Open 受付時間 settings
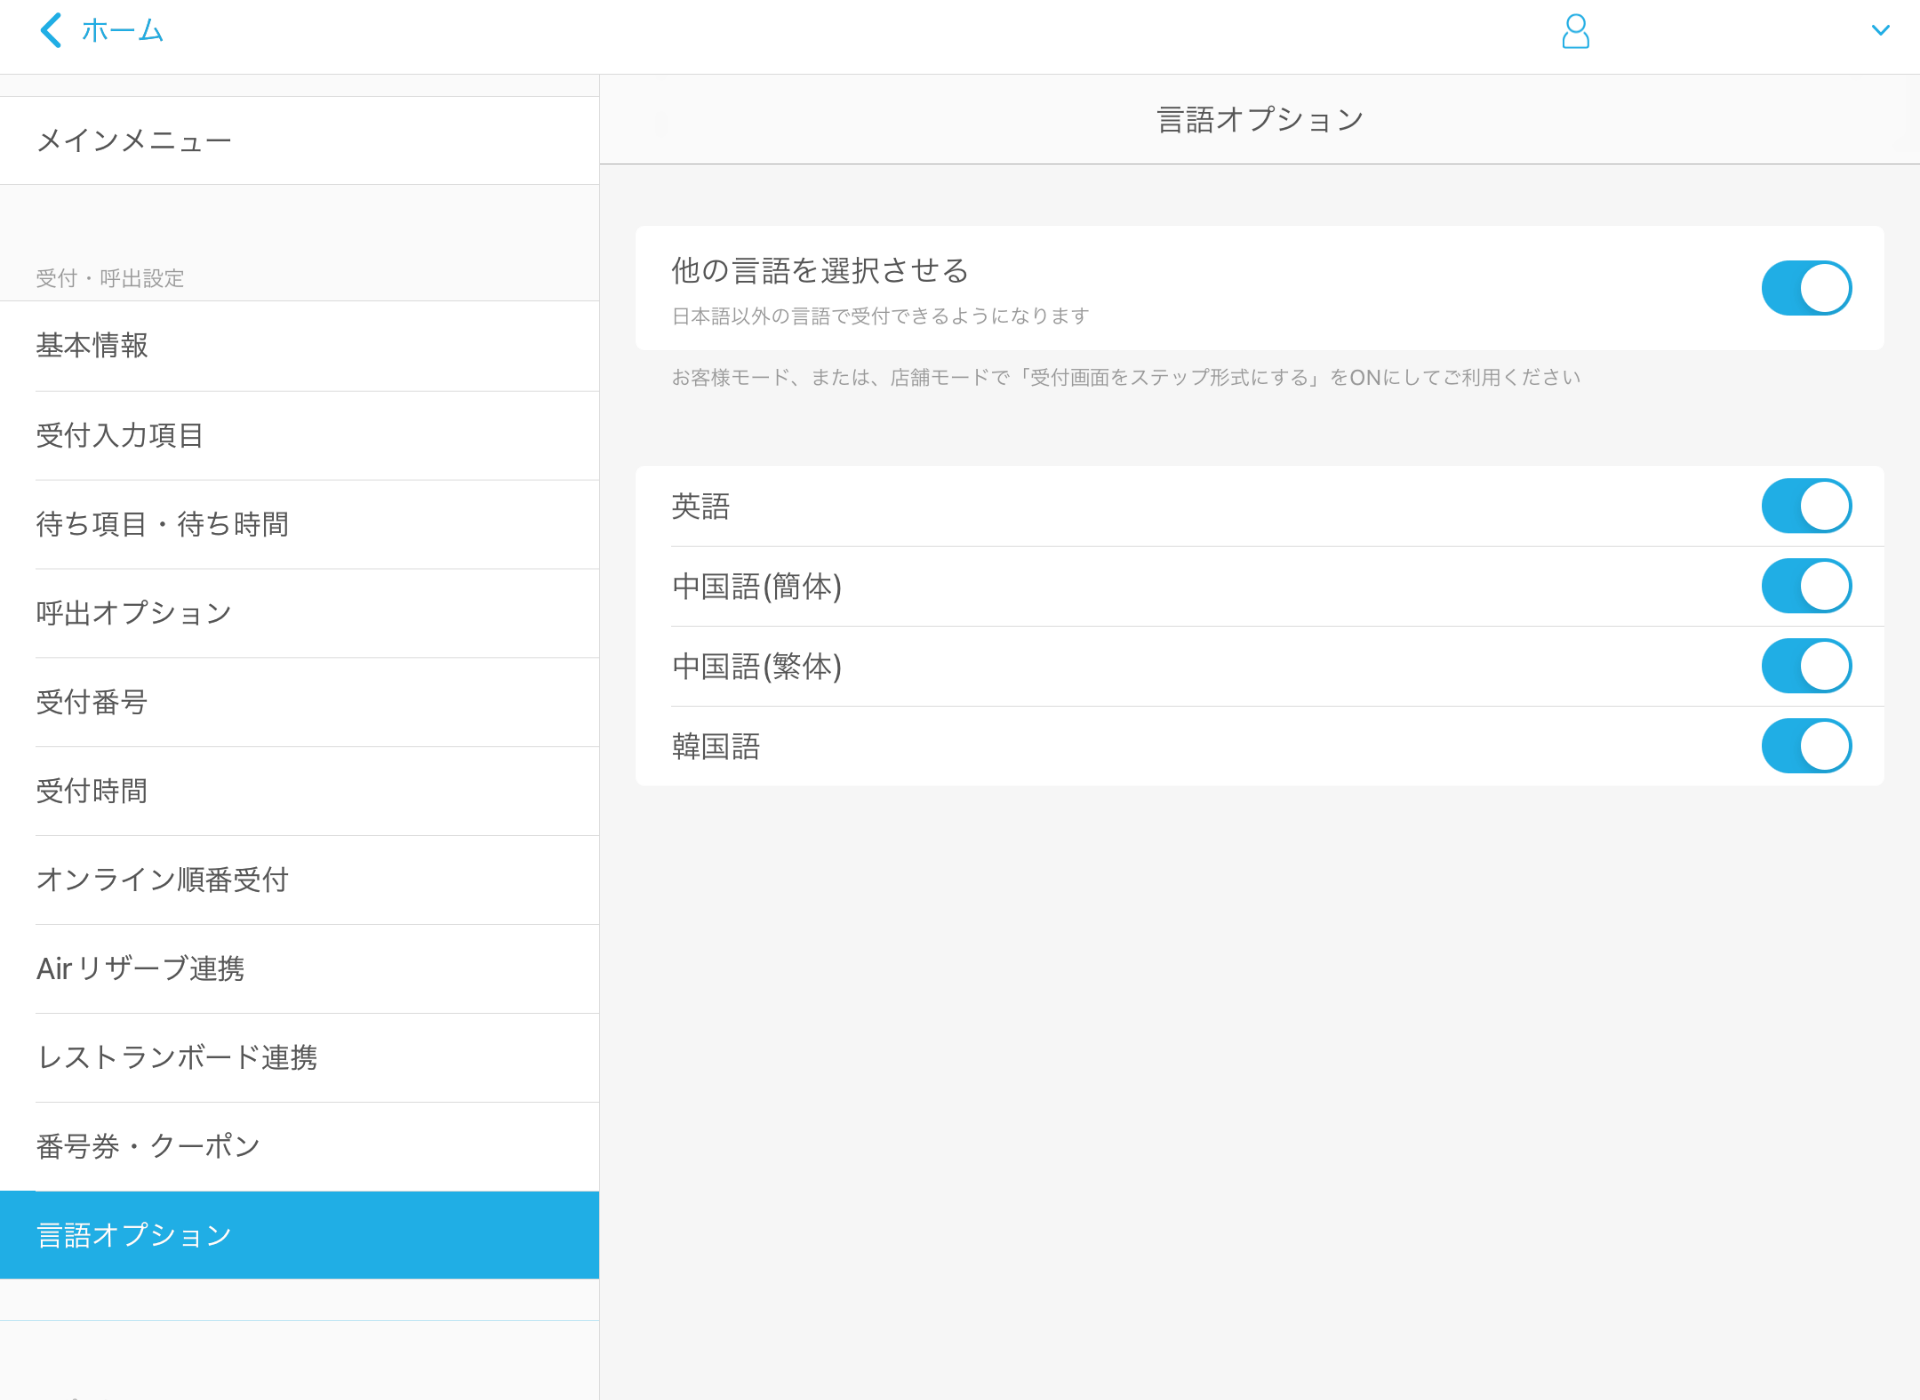 [92, 791]
